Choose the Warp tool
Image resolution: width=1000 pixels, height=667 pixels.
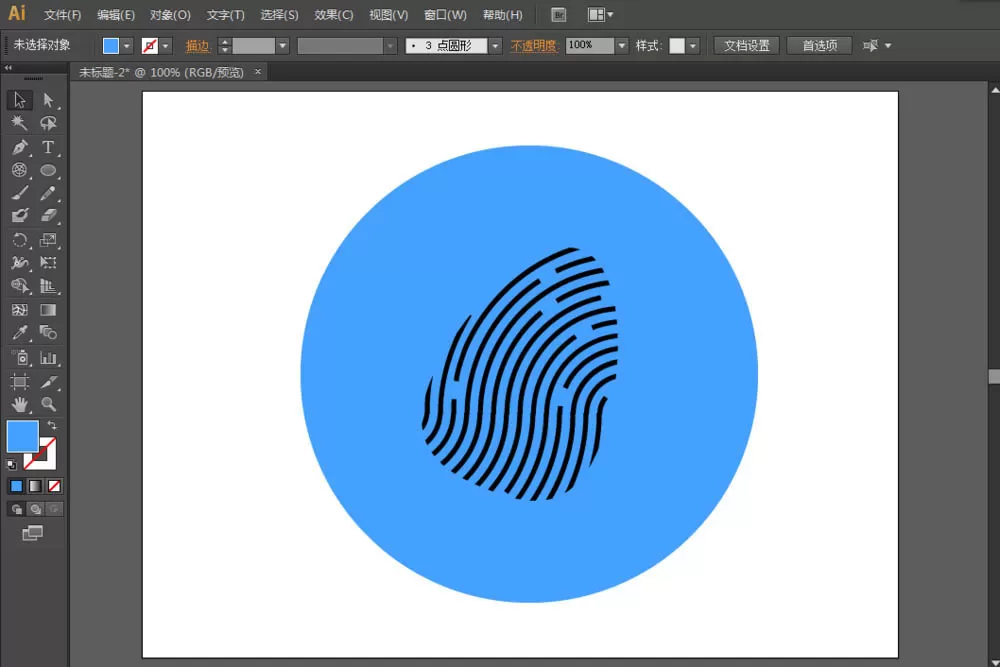(x=19, y=263)
